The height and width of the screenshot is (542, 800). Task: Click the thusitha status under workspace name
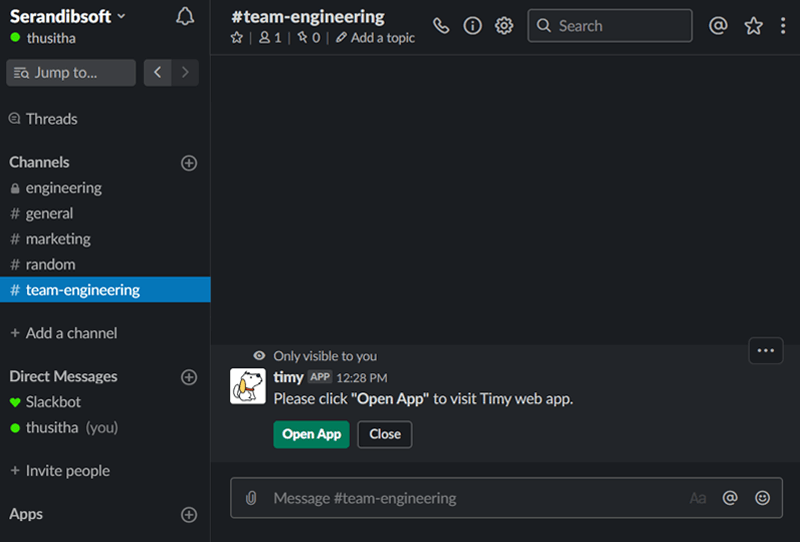[x=43, y=38]
